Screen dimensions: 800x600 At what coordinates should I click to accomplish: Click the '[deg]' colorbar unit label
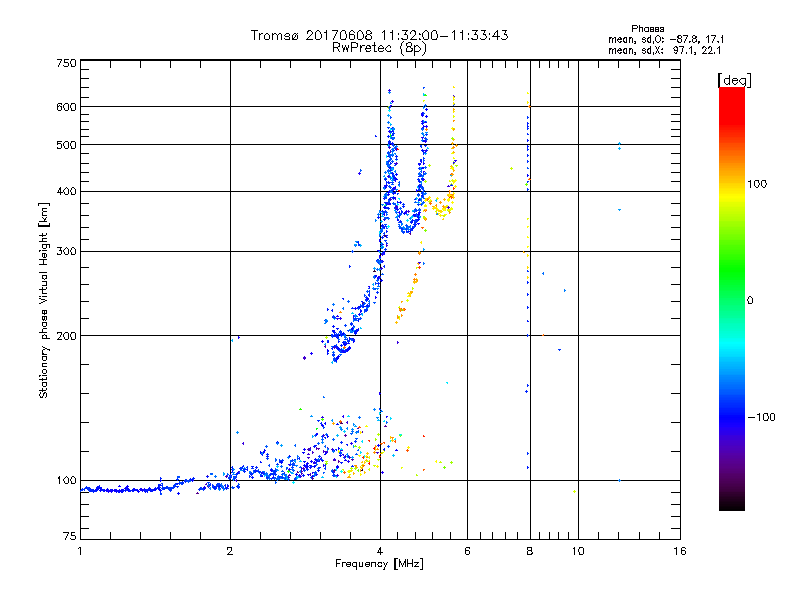point(734,80)
